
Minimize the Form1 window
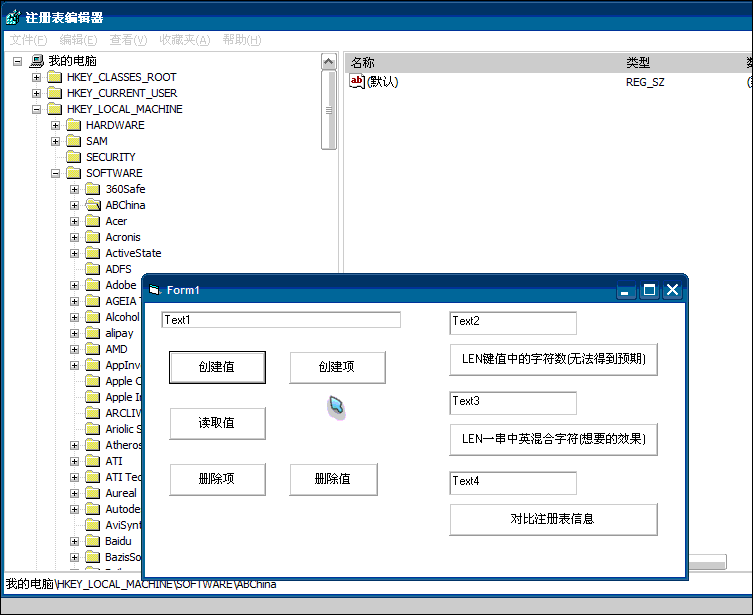(626, 290)
